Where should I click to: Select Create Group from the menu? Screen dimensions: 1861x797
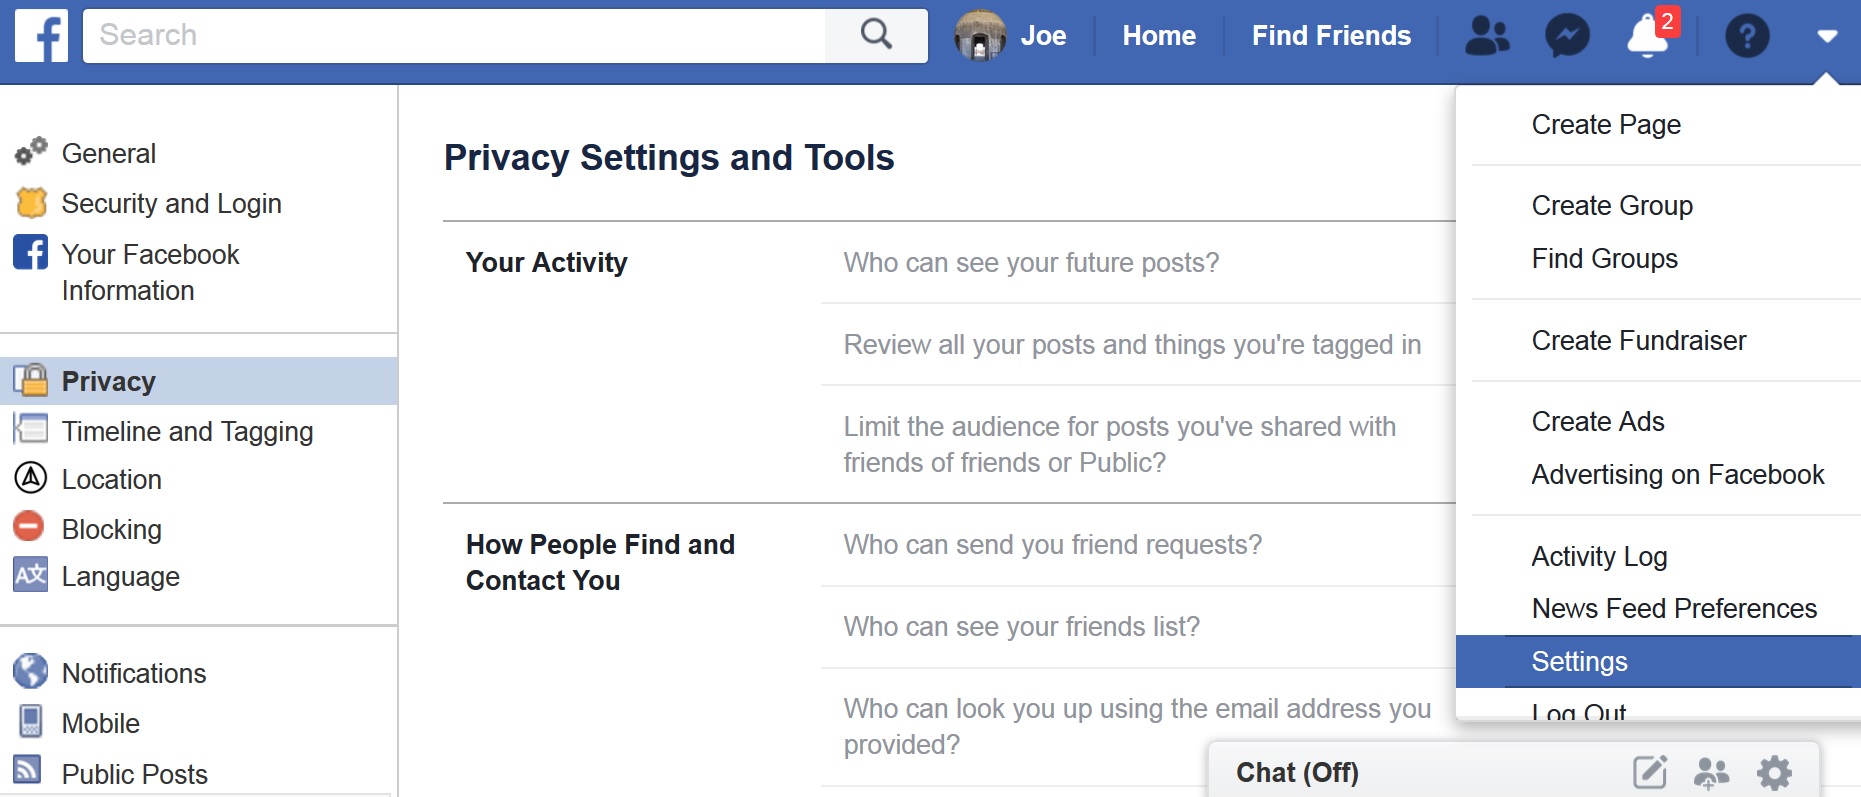click(x=1612, y=205)
